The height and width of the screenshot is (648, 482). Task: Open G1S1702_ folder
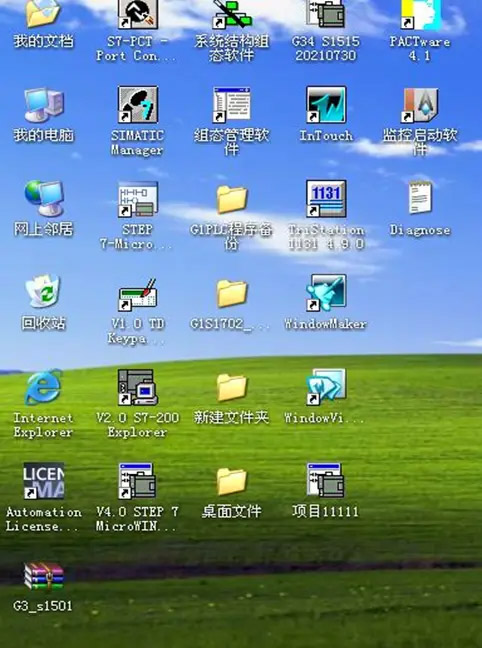[x=231, y=293]
